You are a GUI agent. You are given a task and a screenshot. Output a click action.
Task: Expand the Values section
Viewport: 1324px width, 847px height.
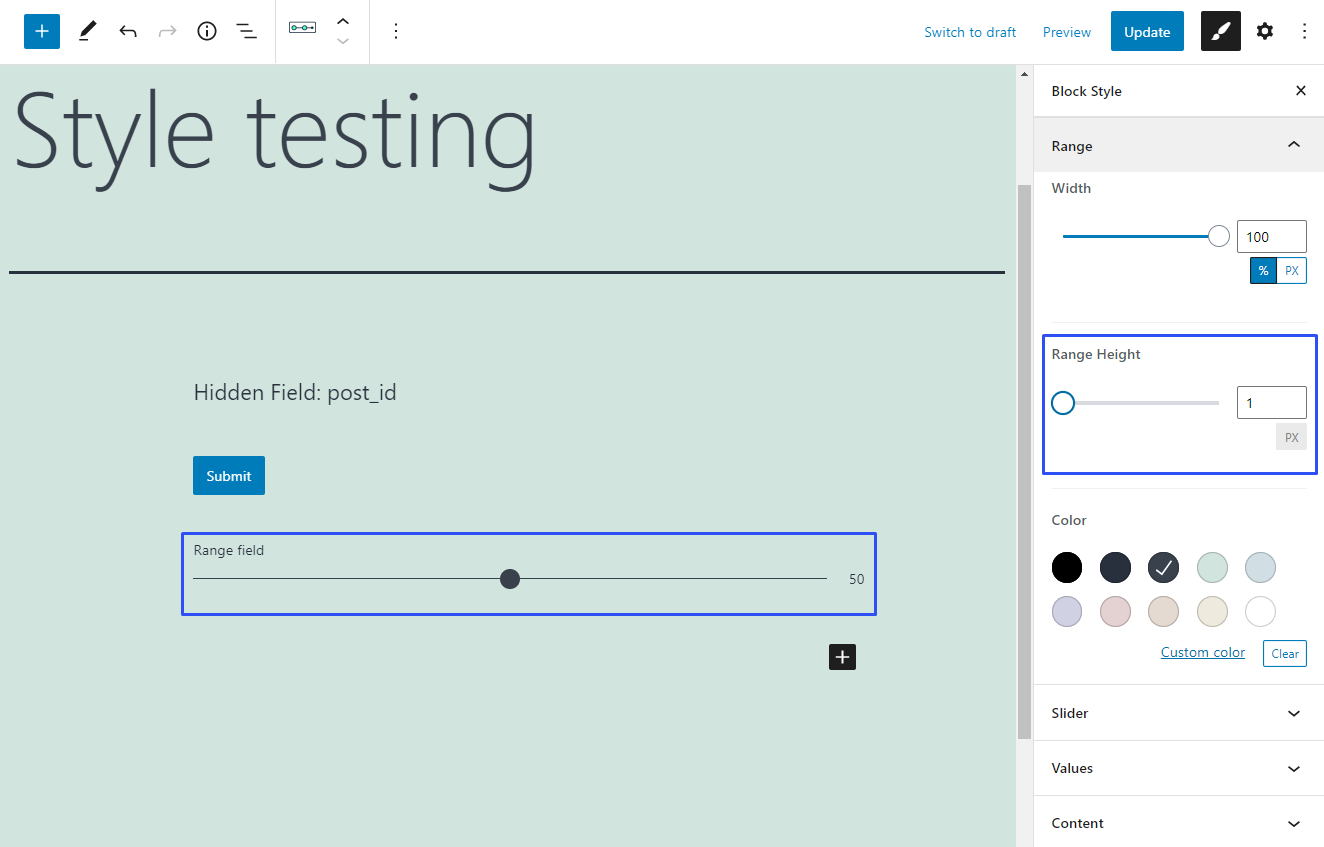1178,768
